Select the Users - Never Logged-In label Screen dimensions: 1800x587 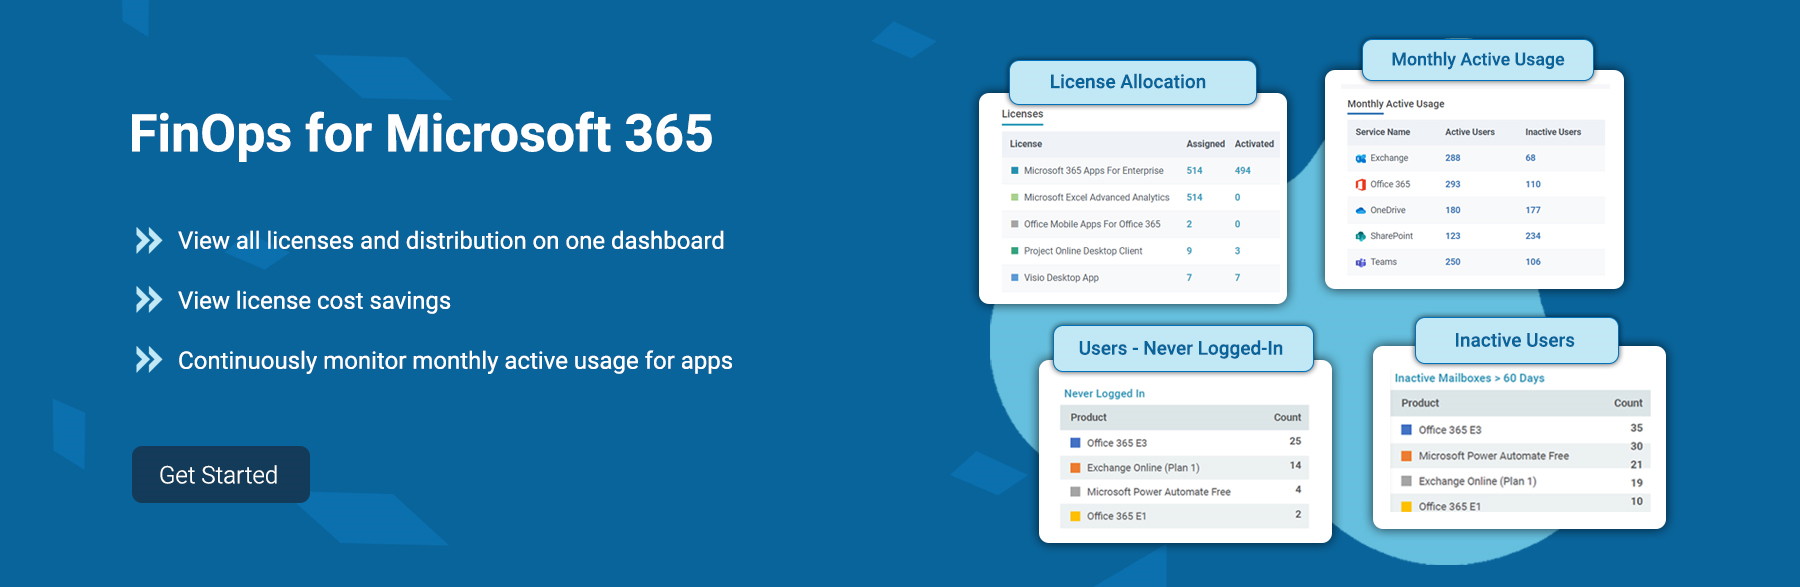click(x=1183, y=348)
